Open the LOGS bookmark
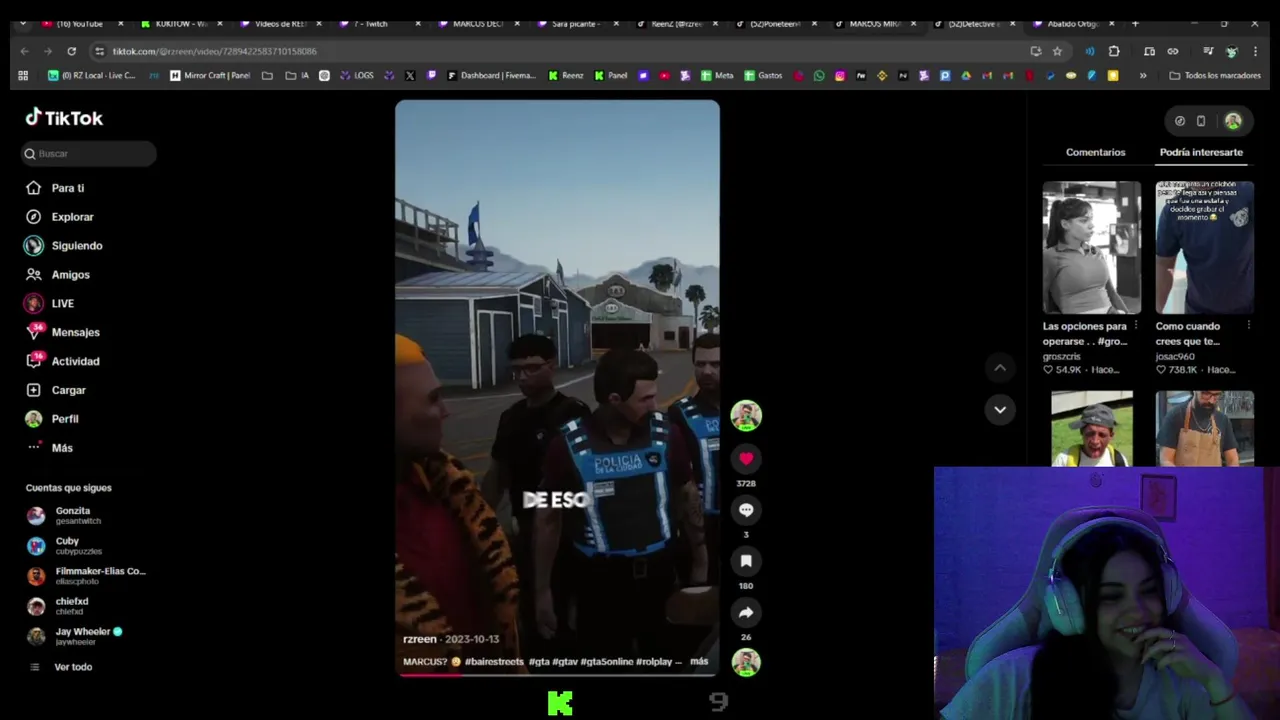 click(x=357, y=75)
